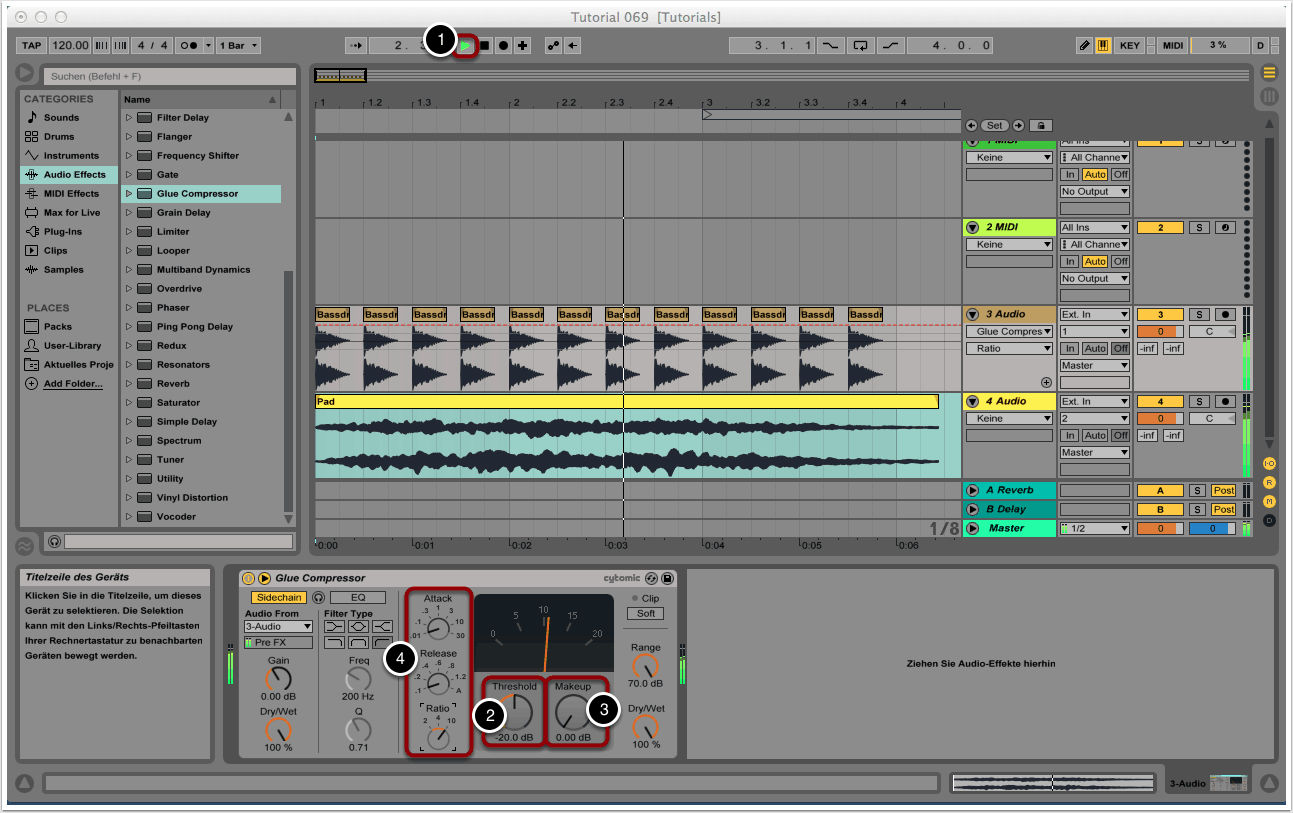Solo track 3 Audio
Viewport: 1293px width, 813px height.
(1199, 314)
